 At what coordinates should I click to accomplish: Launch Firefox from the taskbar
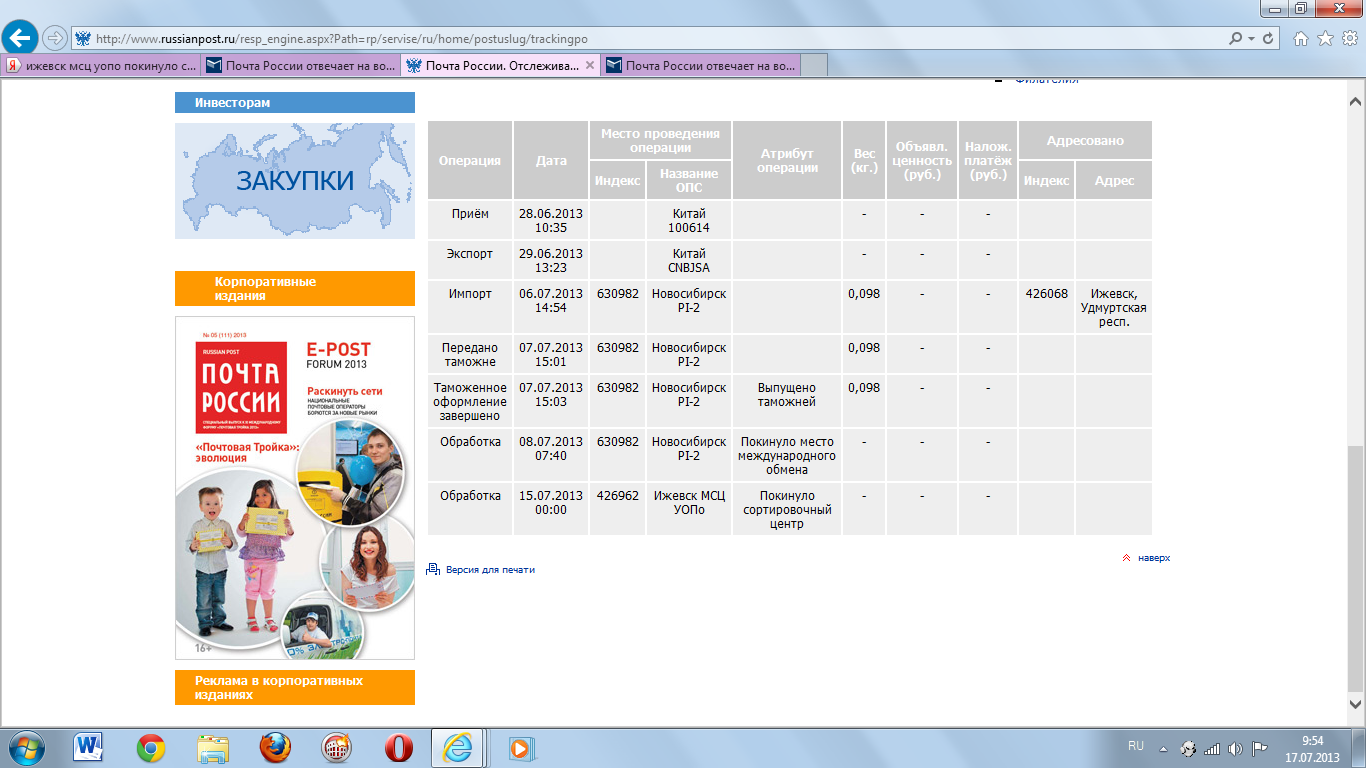(x=275, y=748)
